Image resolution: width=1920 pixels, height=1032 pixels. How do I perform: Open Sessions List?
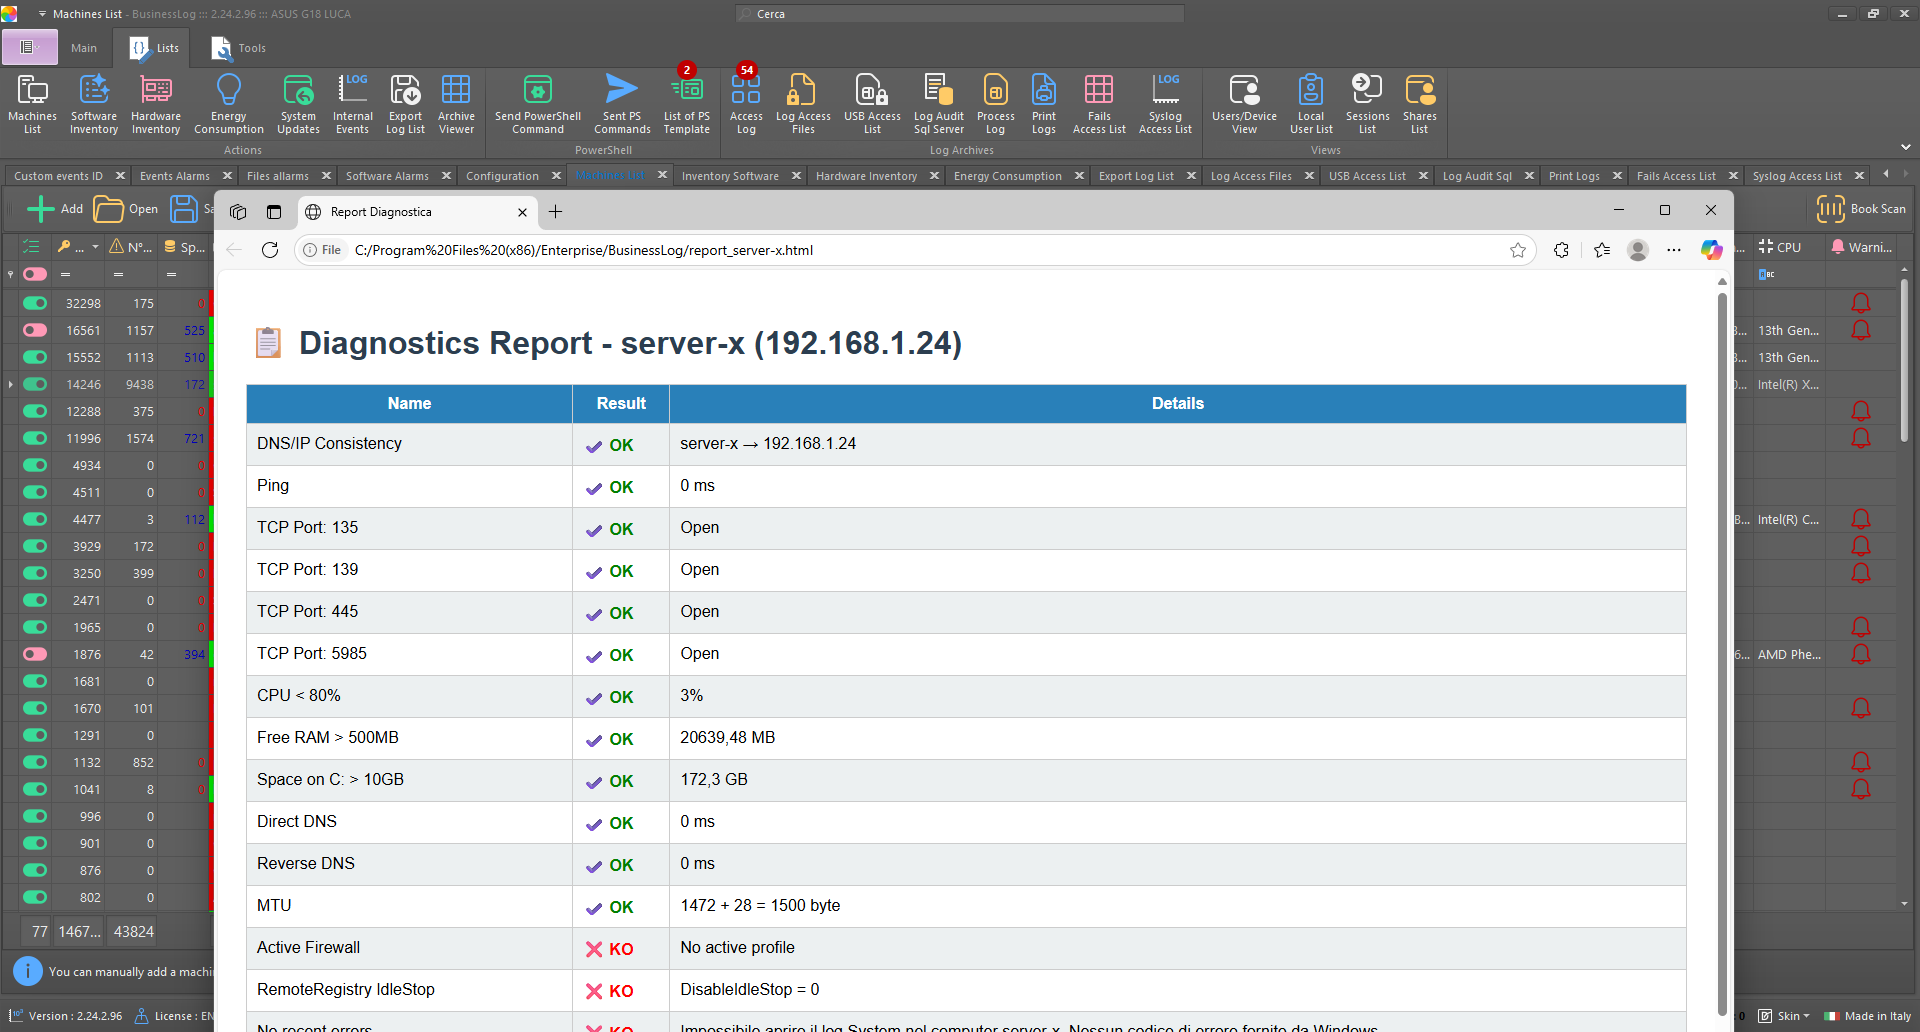(1367, 103)
